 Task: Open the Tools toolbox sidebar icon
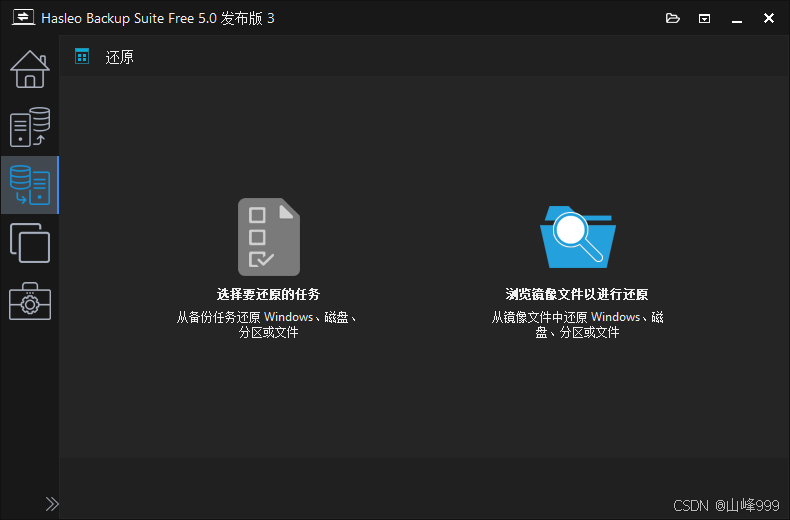(30, 301)
